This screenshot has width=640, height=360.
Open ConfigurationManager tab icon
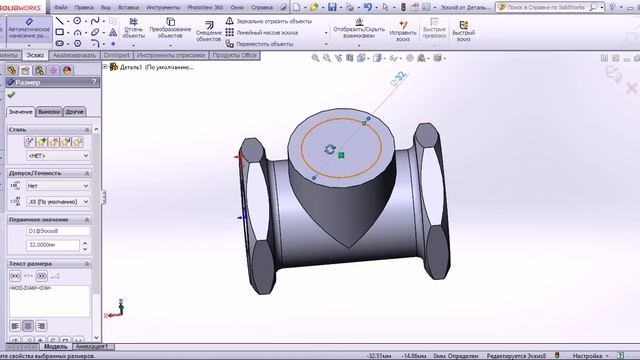pyautogui.click(x=39, y=70)
